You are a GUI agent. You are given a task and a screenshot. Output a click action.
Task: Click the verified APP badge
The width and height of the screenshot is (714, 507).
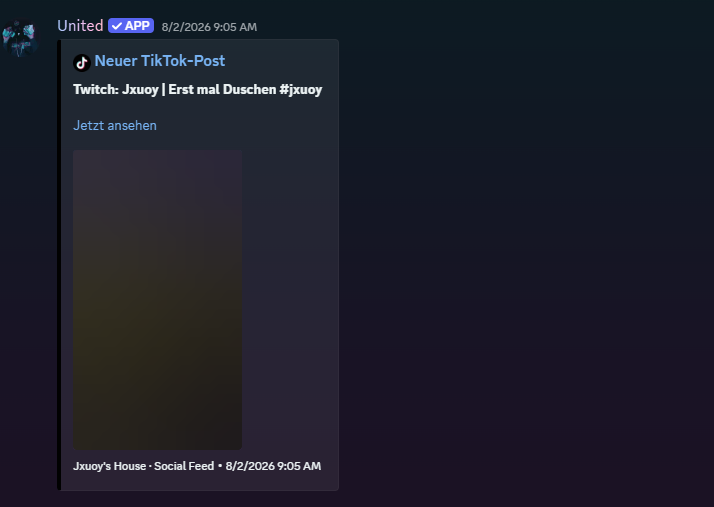pyautogui.click(x=131, y=26)
